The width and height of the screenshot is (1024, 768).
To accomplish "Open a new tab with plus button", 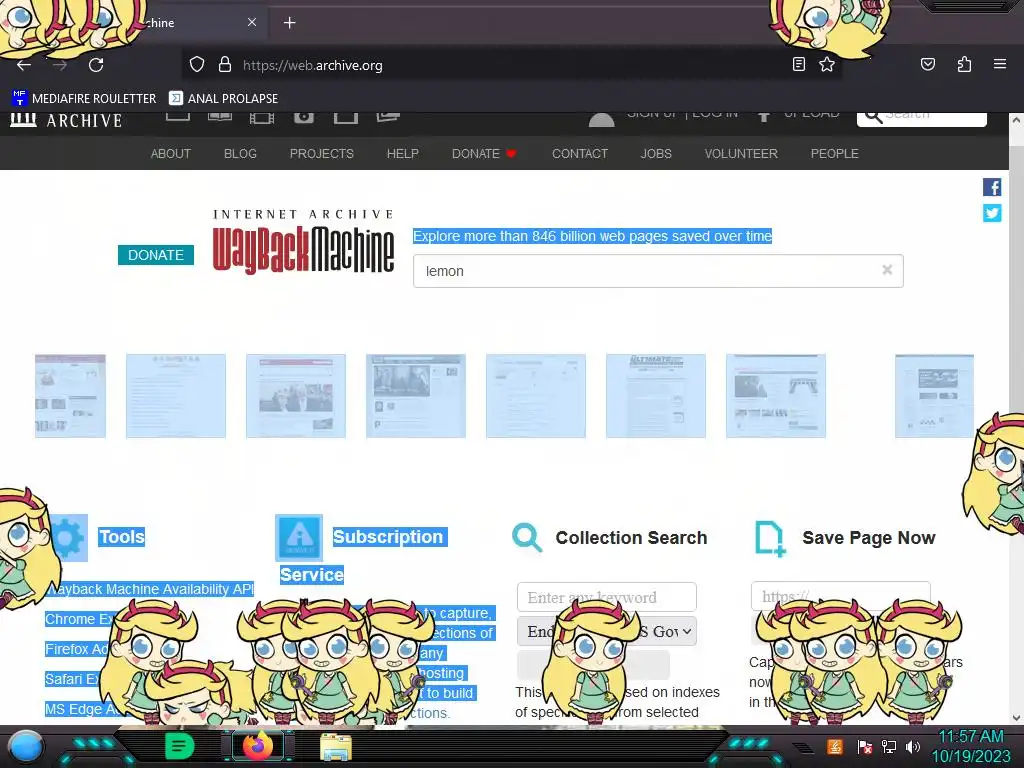I will [x=289, y=23].
